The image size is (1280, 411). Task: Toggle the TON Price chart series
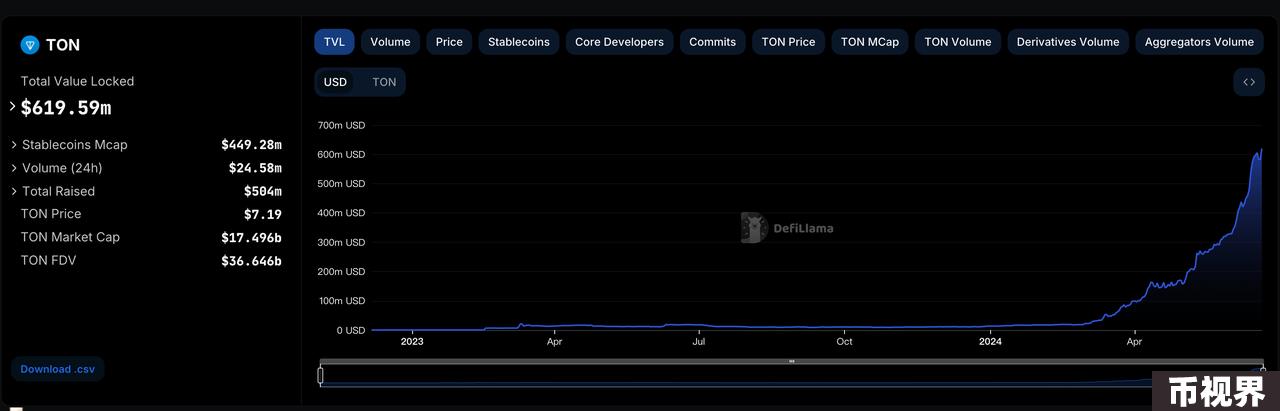[788, 42]
